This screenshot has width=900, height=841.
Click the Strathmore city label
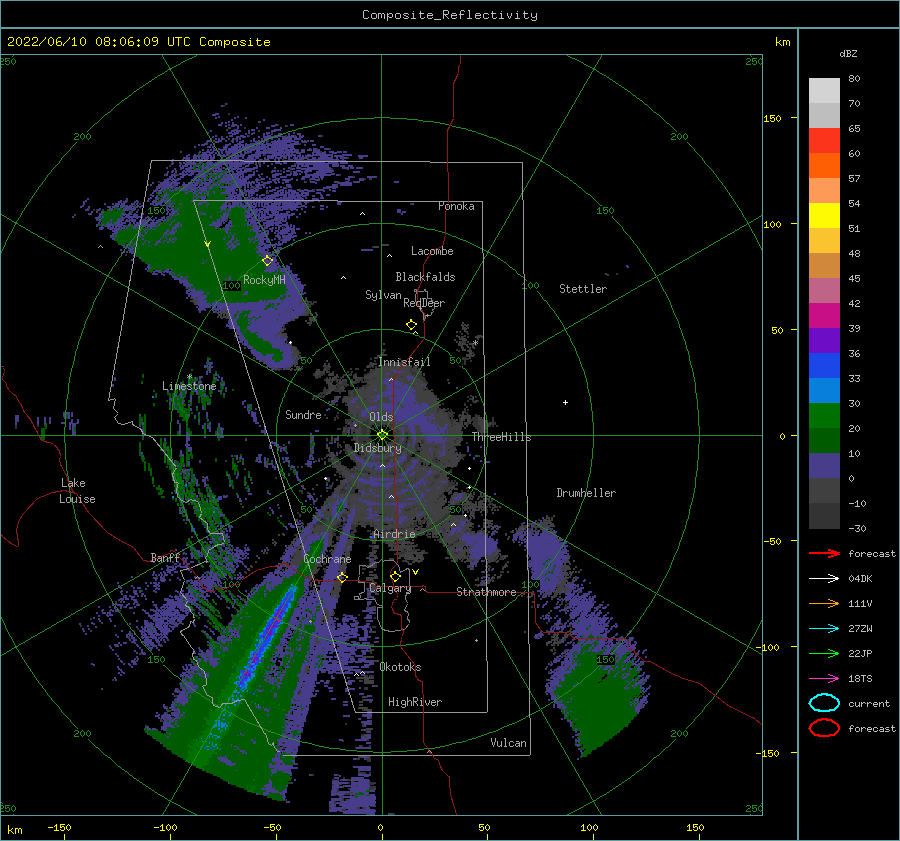pyautogui.click(x=486, y=592)
